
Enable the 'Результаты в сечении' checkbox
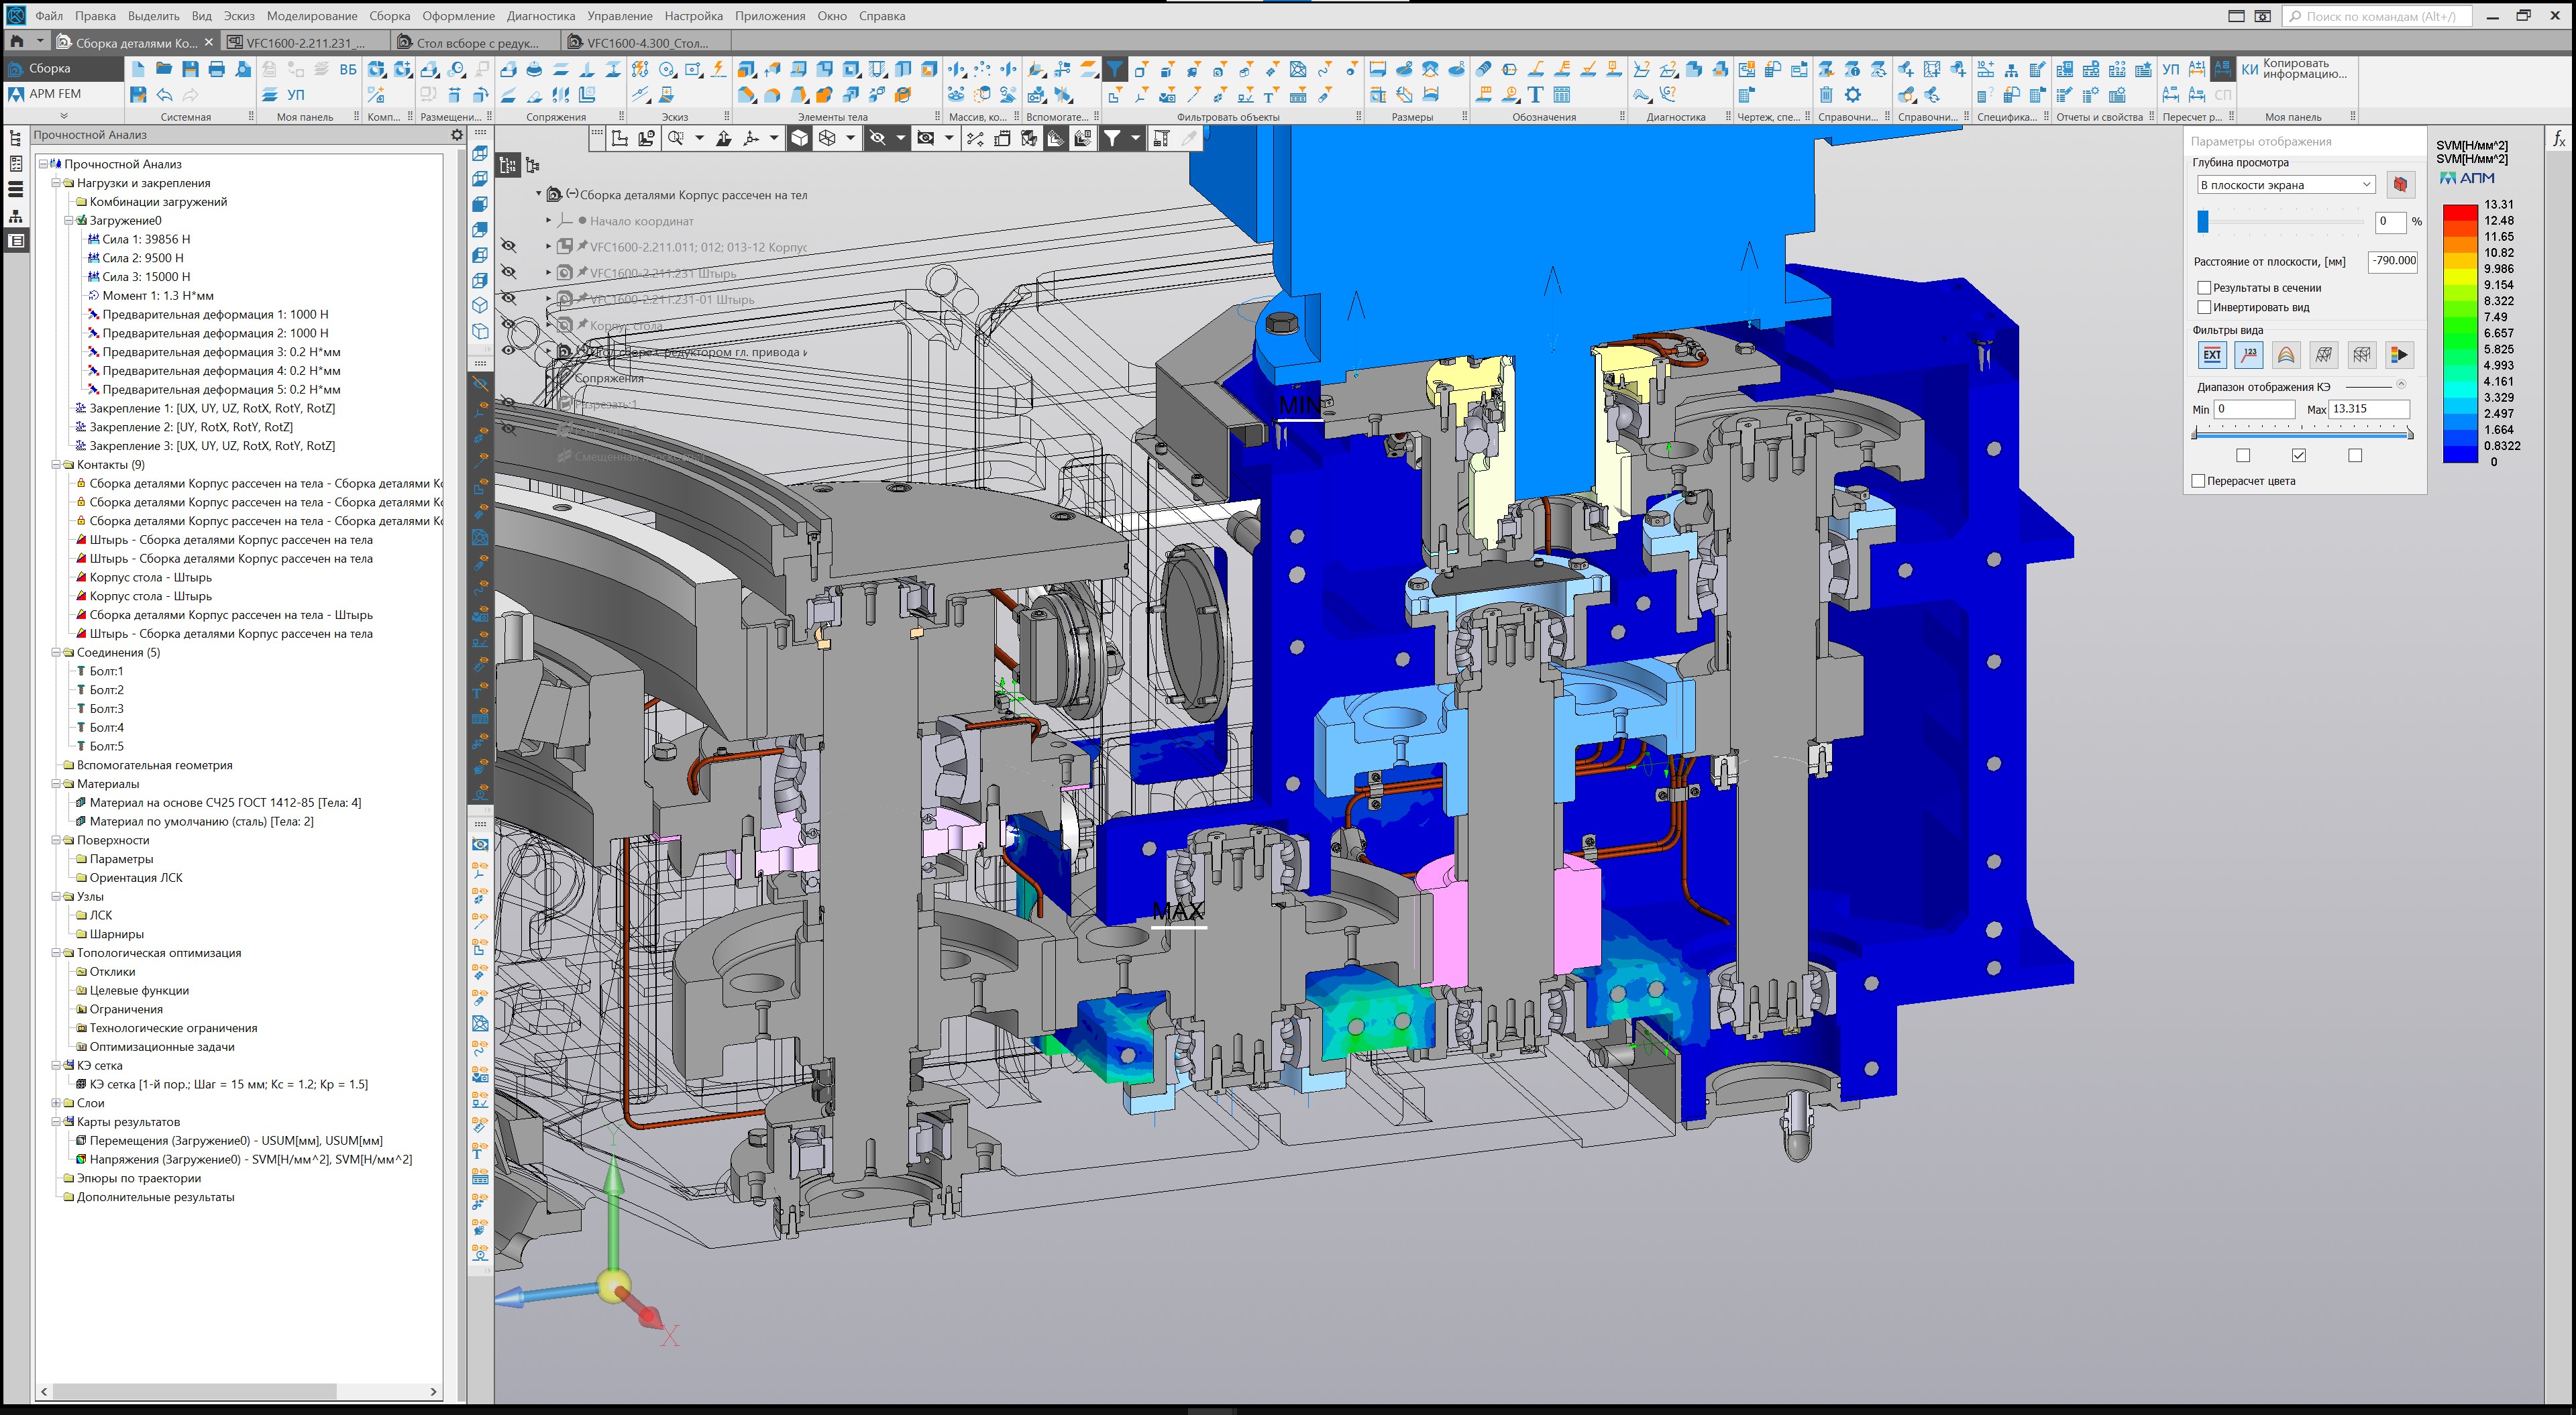pyautogui.click(x=2203, y=288)
